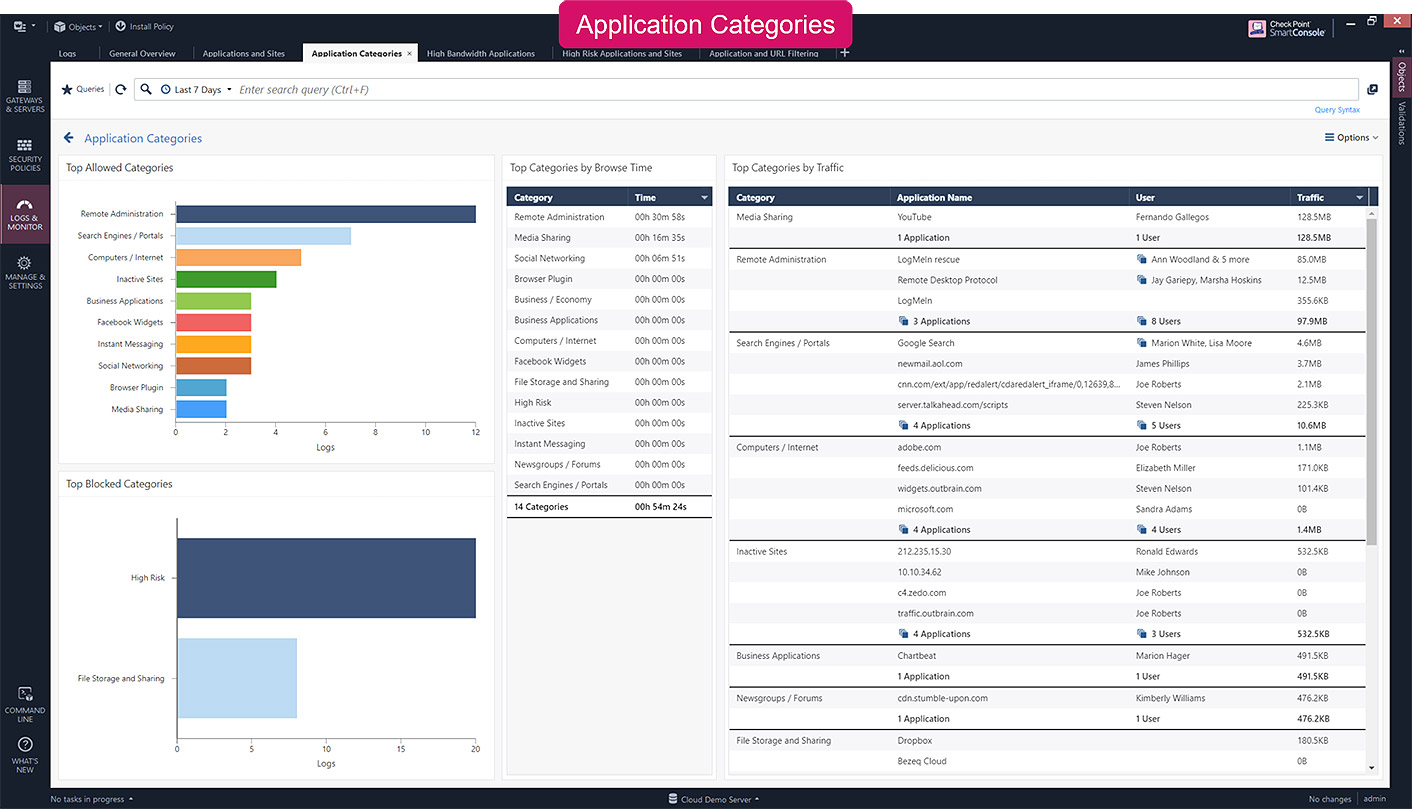Select Remote Desktop Protocol row
1412x809 pixels.
[1048, 280]
